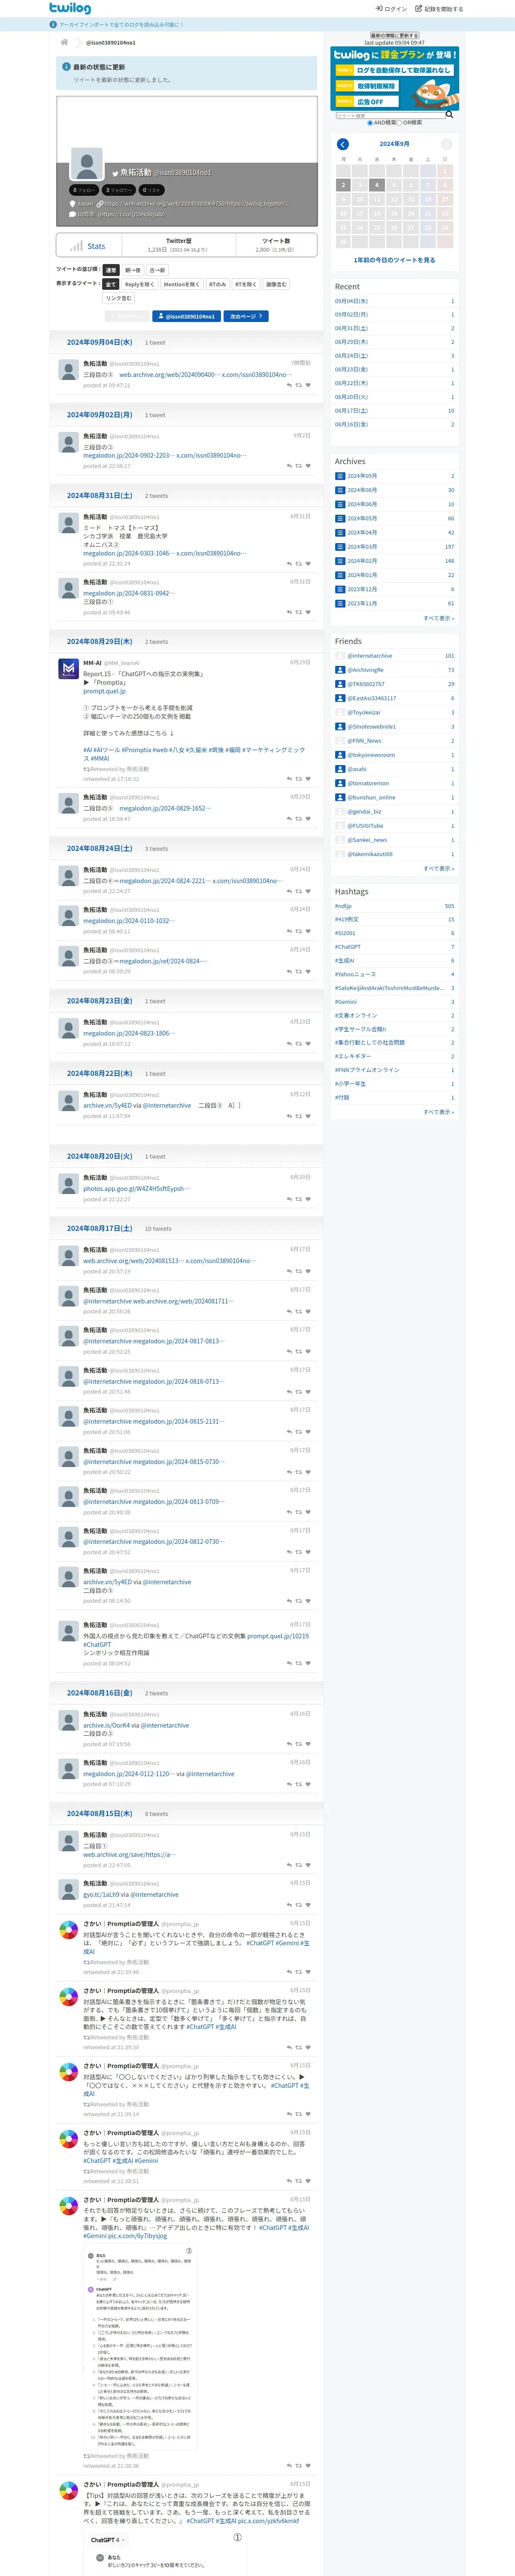
Task: Expand Hashtags with すべて表示 link
Action: pyautogui.click(x=438, y=1112)
